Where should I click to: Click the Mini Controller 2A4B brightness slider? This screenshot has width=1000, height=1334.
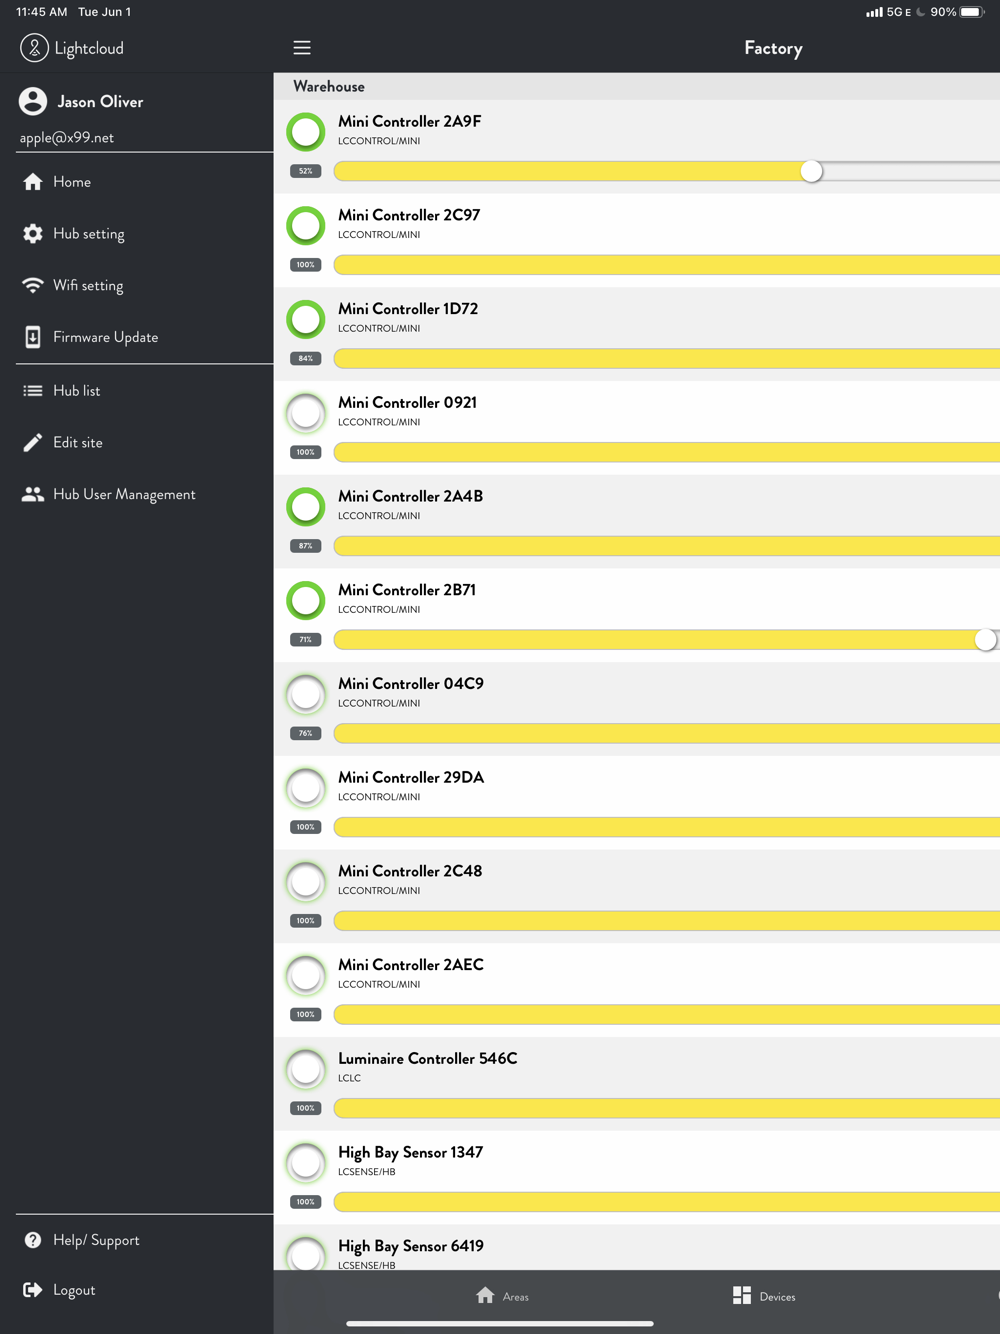pyautogui.click(x=667, y=546)
